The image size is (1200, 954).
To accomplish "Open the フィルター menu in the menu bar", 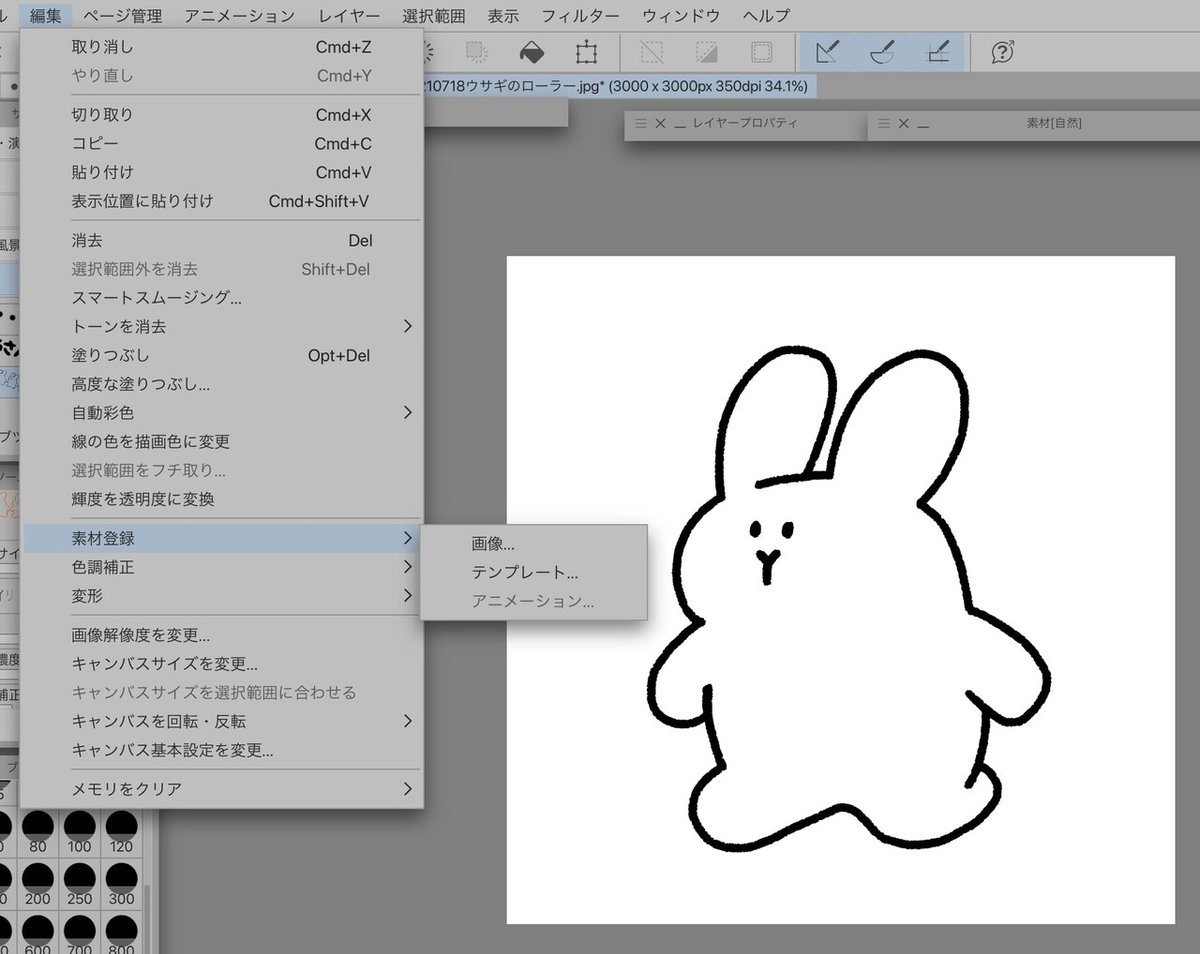I will (x=581, y=15).
